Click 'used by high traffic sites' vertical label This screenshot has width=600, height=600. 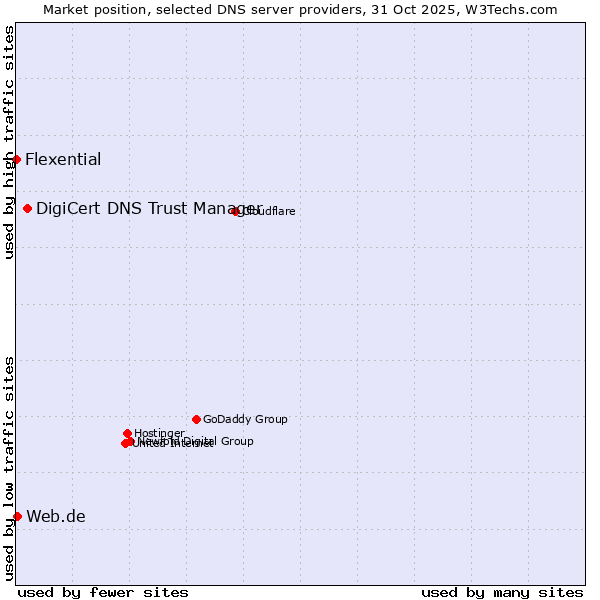pyautogui.click(x=9, y=142)
